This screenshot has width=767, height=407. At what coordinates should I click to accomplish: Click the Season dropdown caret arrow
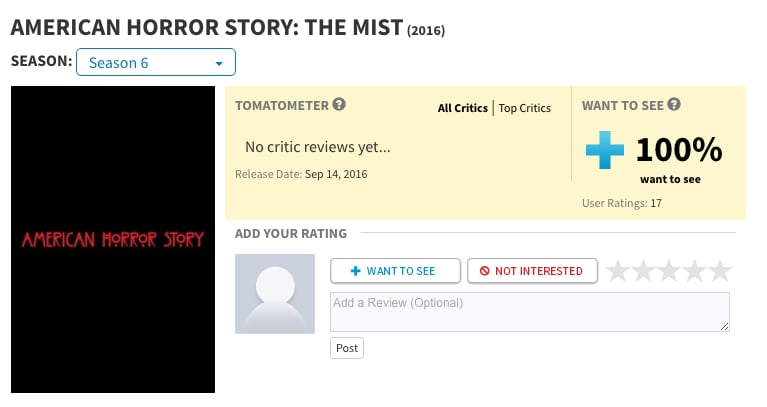(x=219, y=64)
